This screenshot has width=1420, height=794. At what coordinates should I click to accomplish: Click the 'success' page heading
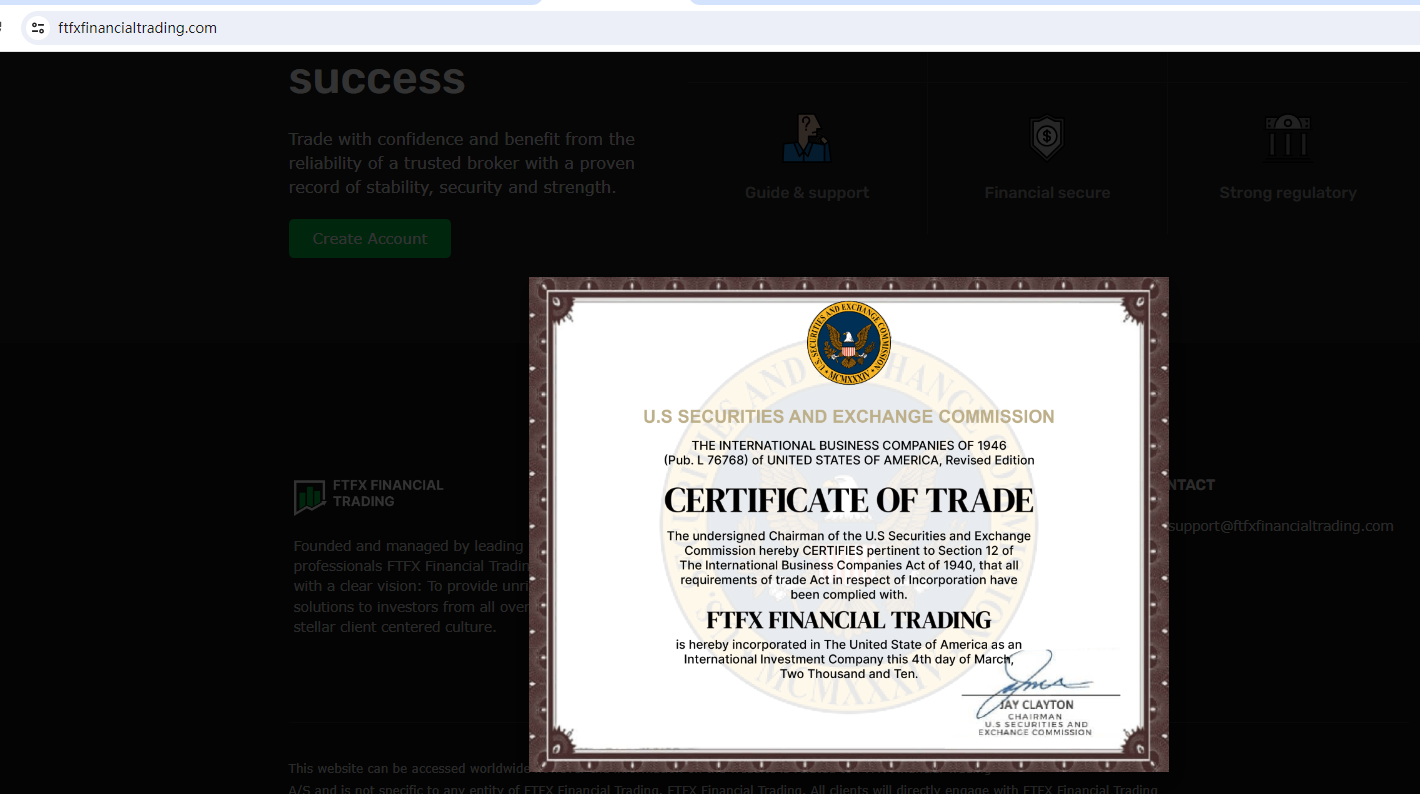[x=377, y=78]
